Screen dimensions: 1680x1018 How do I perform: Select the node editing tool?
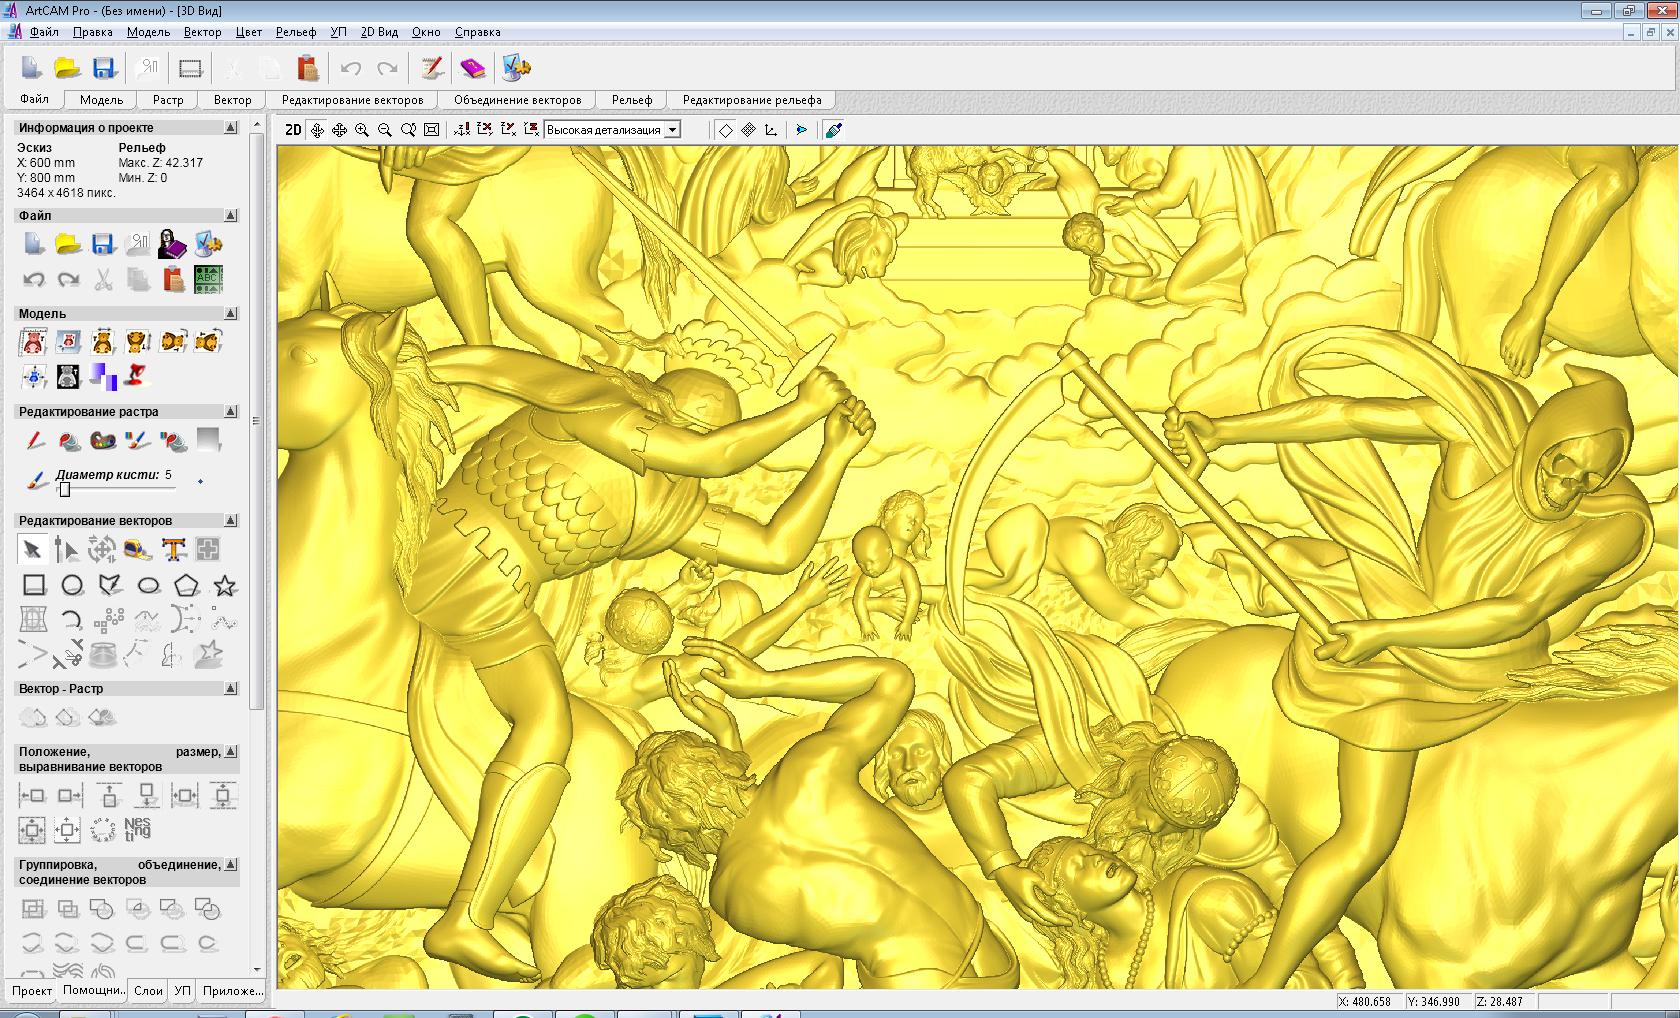click(67, 549)
